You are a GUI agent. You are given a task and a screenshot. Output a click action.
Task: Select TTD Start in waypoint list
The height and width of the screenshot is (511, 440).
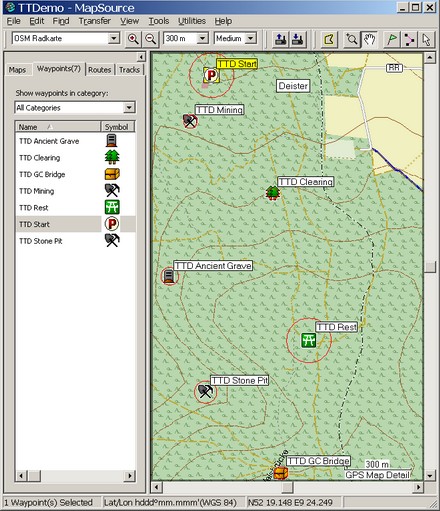click(x=34, y=224)
